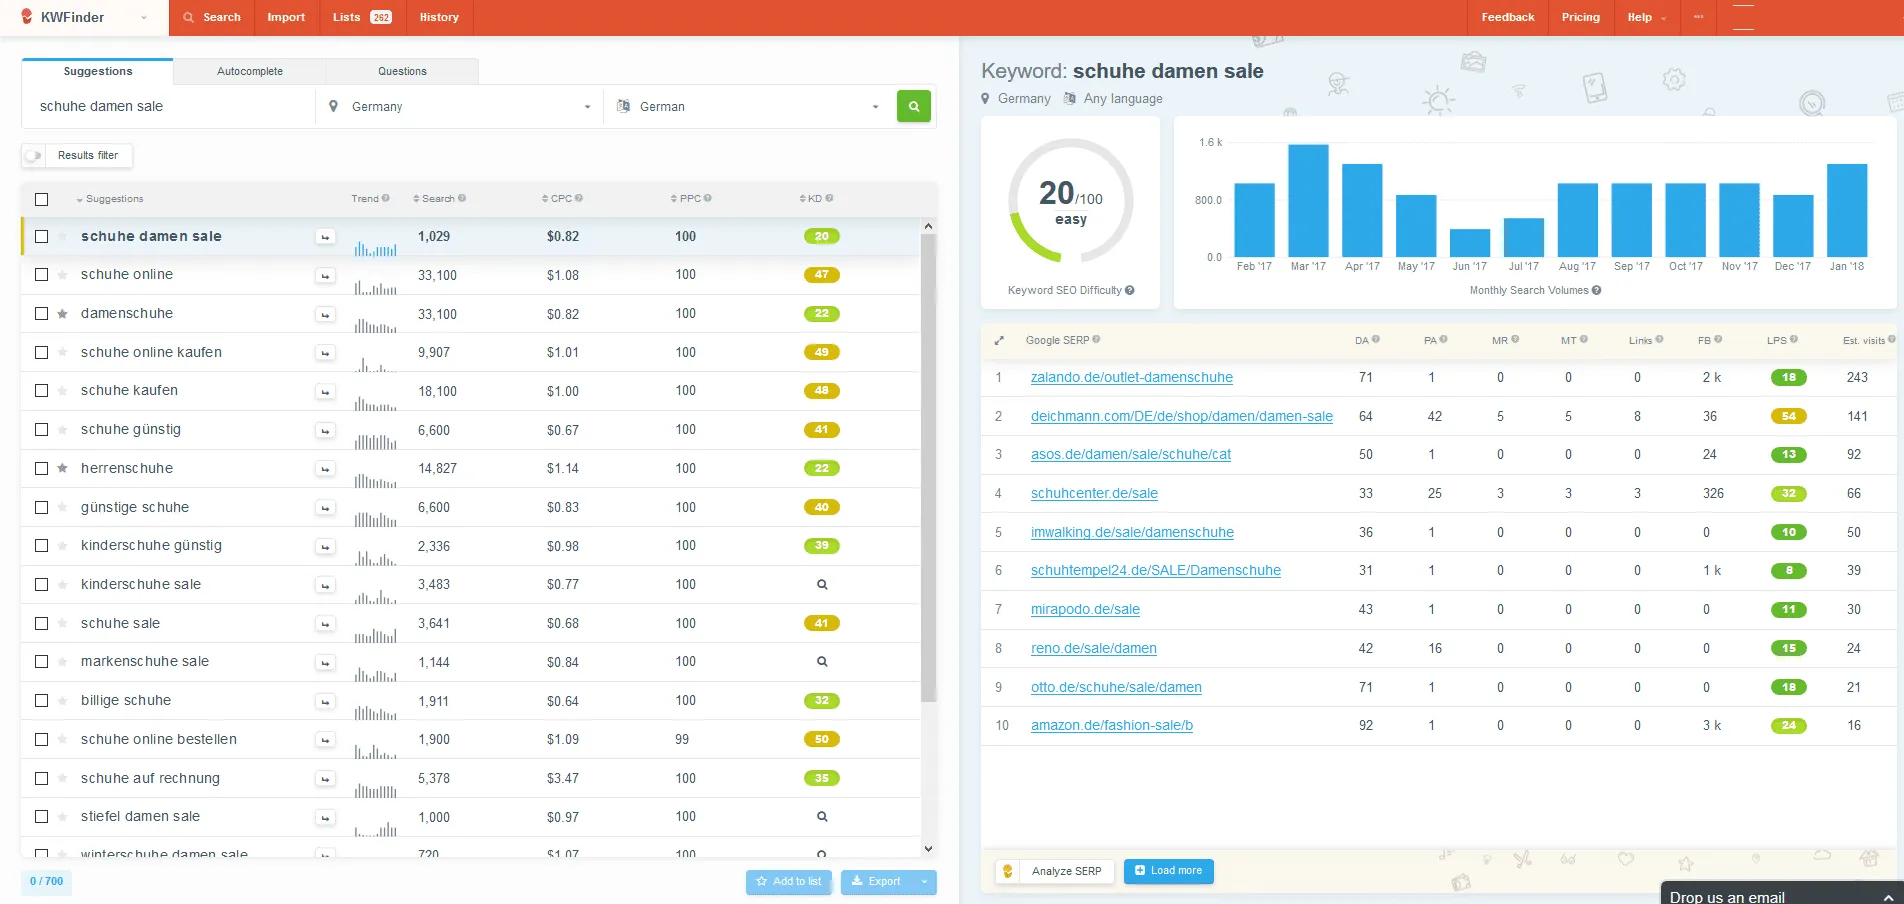
Task: Check the schuhe damen sale checkbox
Action: point(41,237)
